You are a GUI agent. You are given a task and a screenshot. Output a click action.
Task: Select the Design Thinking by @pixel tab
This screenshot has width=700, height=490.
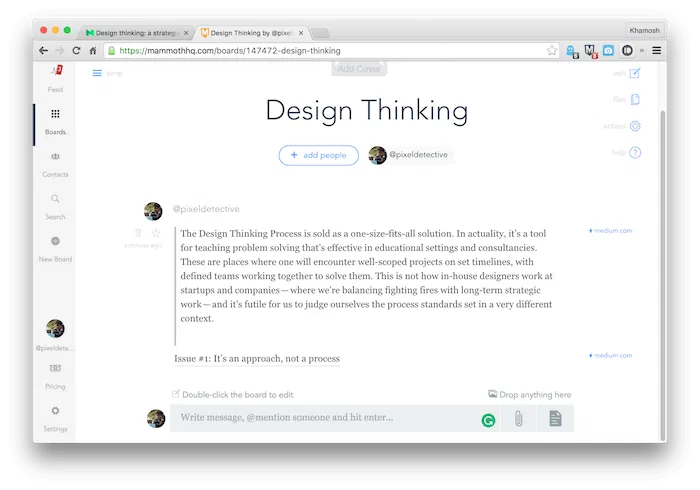click(x=251, y=33)
